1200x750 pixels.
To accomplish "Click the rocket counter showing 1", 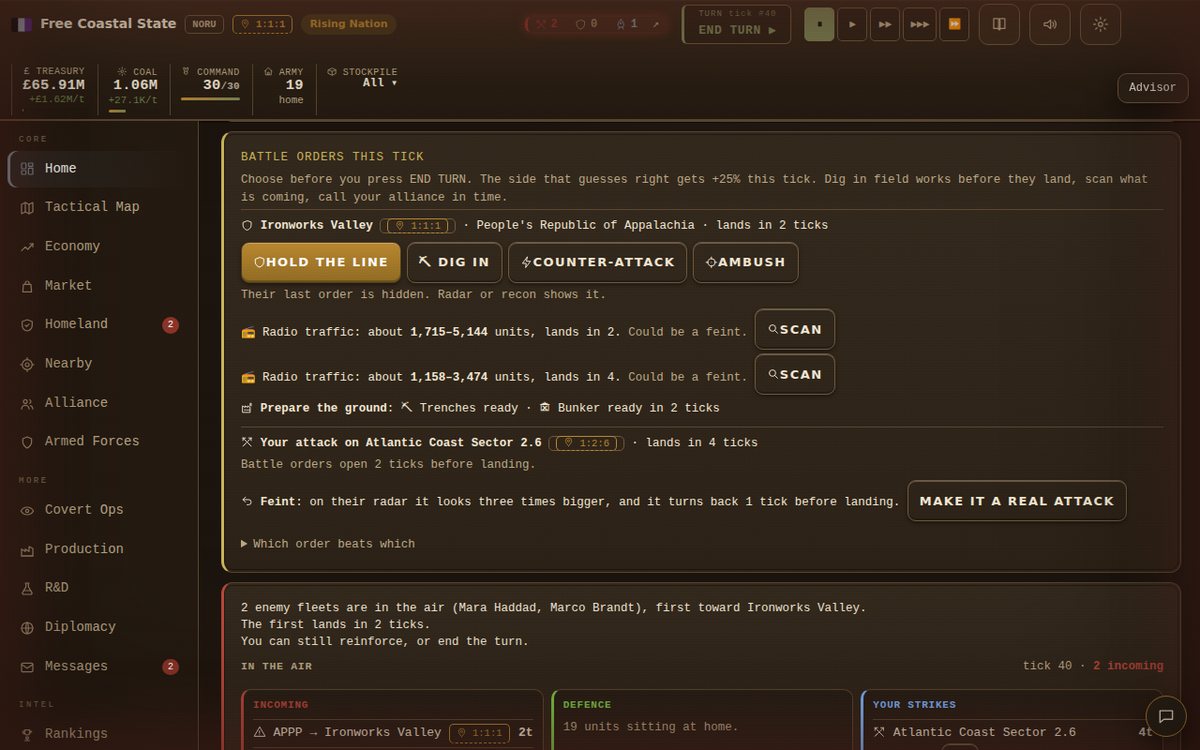I will [627, 24].
